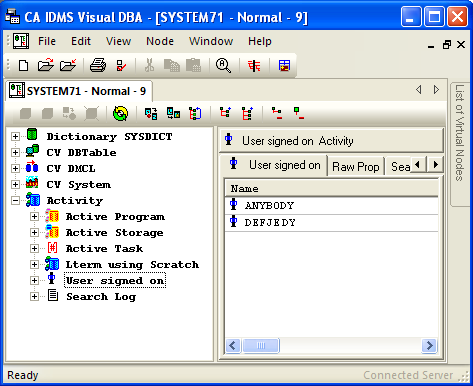Image resolution: width=473 pixels, height=386 pixels.
Task: Click the blue person icon next to ANYBODY
Action: [x=234, y=205]
